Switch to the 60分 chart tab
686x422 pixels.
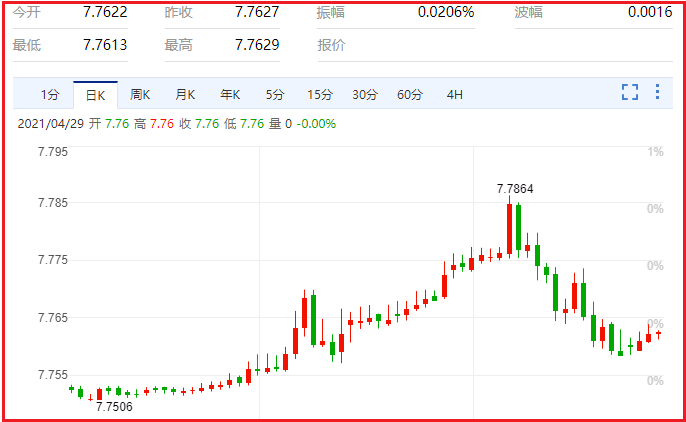pos(410,95)
